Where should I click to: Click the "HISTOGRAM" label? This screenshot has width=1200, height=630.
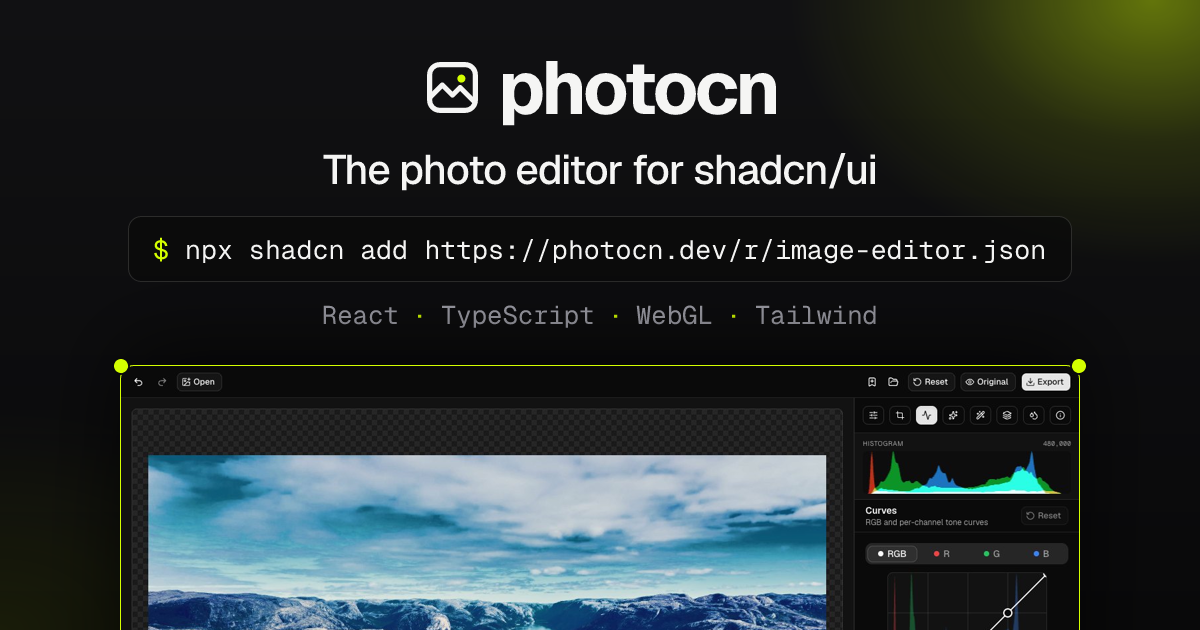tap(883, 443)
